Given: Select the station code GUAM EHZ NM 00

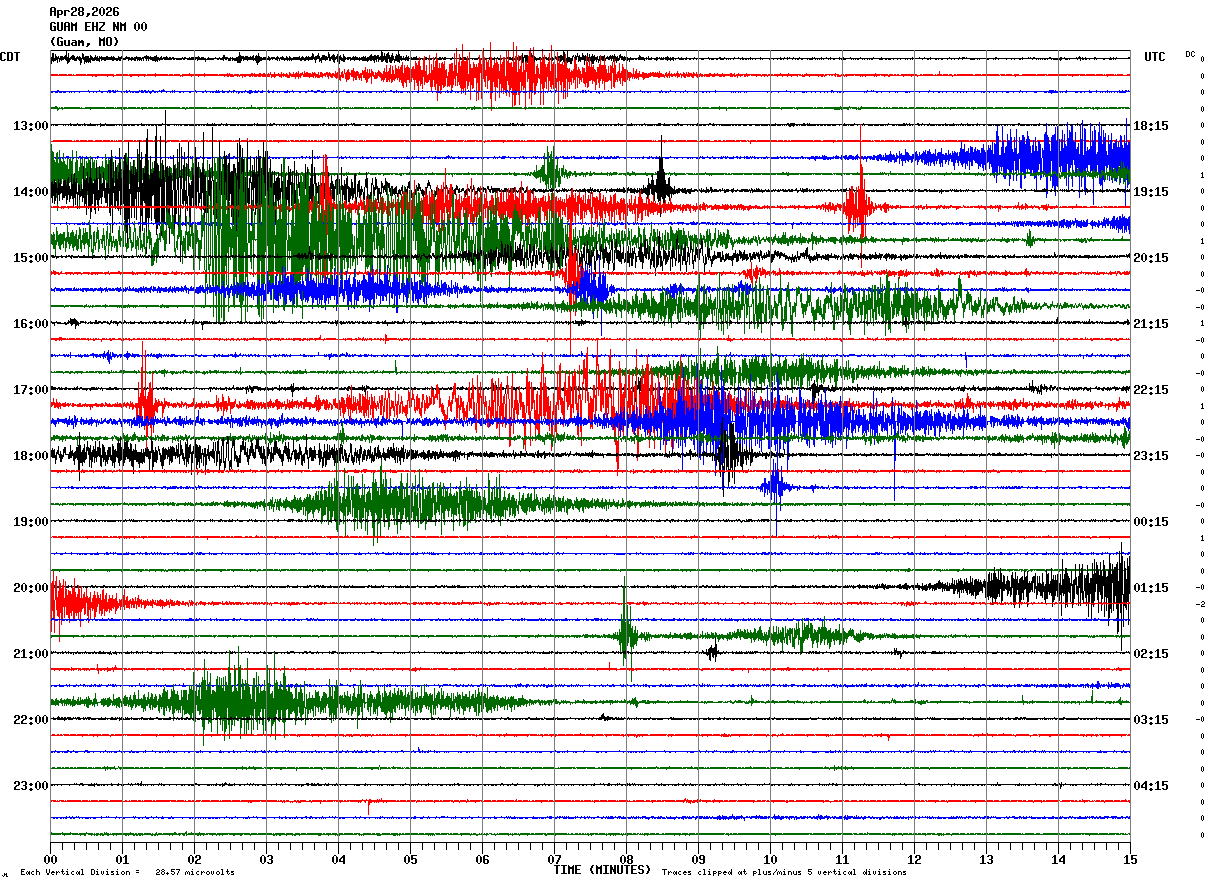Looking at the screenshot, I should (98, 27).
